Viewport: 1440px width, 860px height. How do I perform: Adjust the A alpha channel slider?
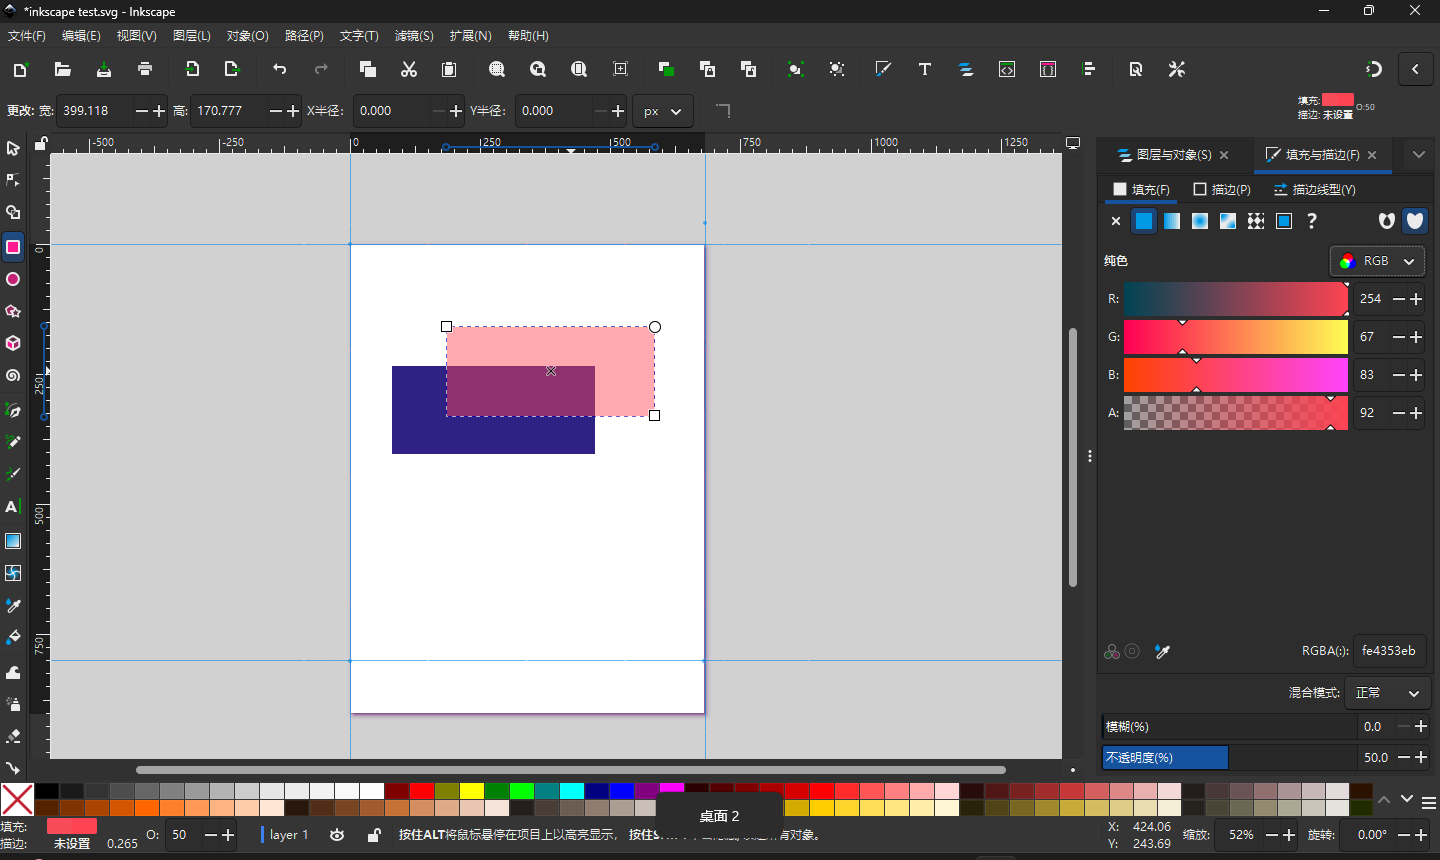(1236, 413)
